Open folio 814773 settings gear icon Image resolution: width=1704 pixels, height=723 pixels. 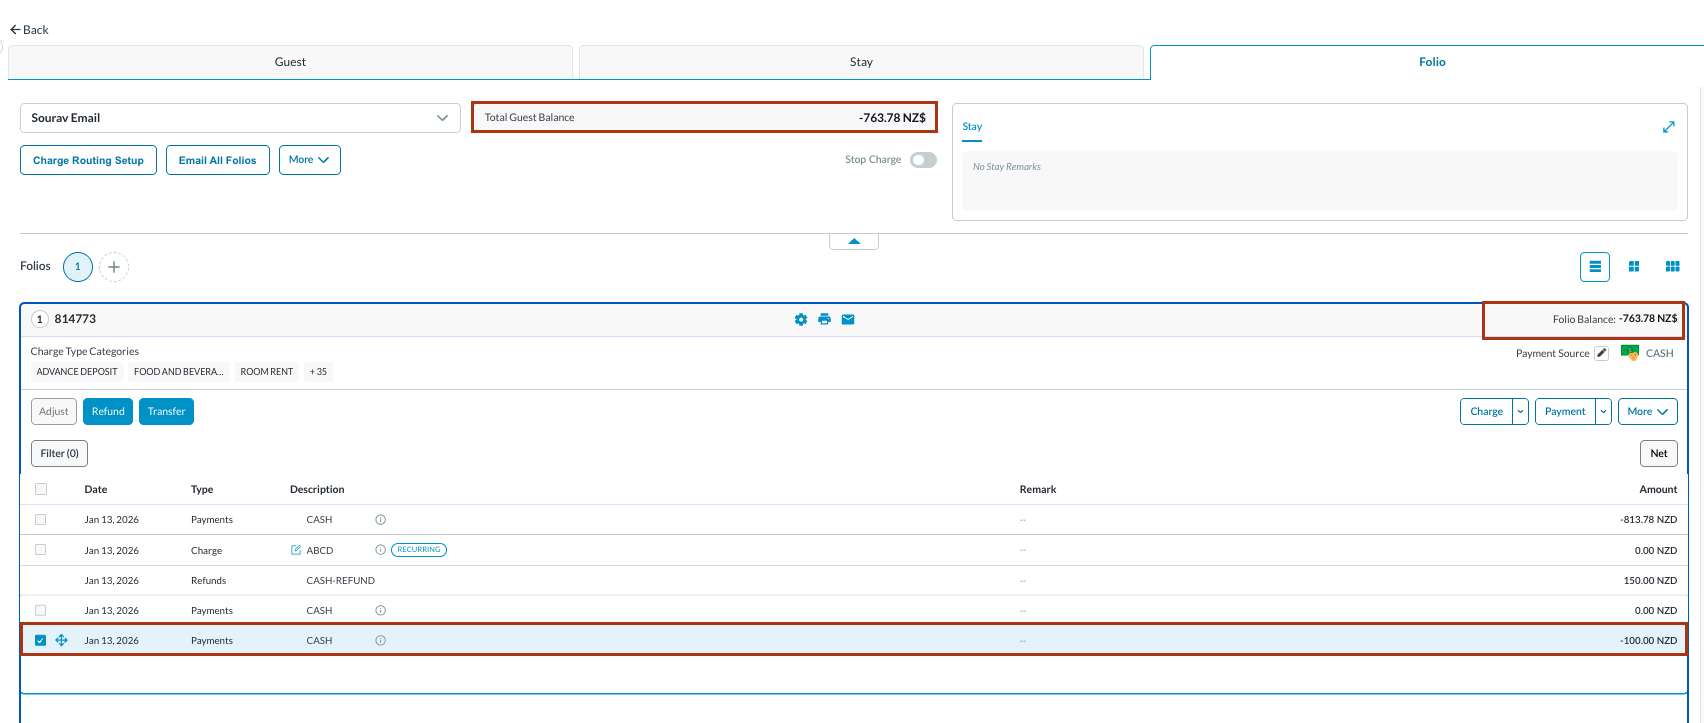[800, 319]
